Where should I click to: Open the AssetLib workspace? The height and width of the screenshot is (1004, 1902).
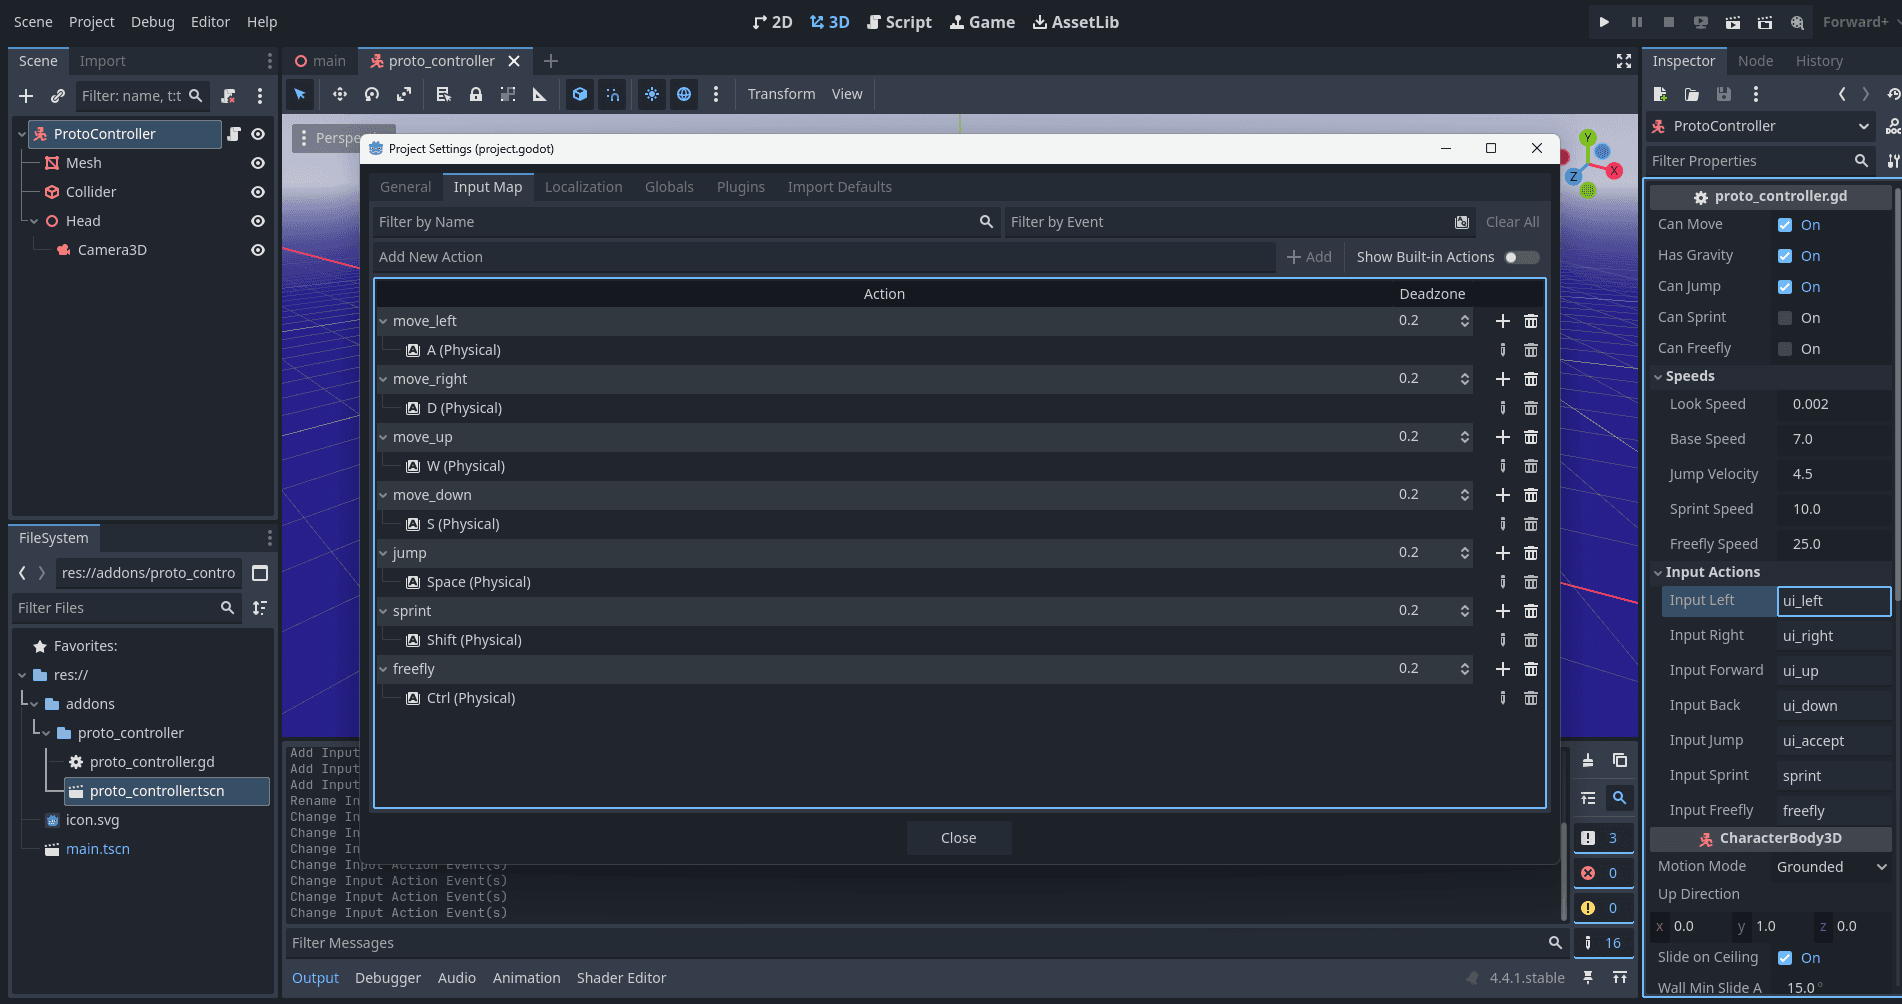[1075, 22]
